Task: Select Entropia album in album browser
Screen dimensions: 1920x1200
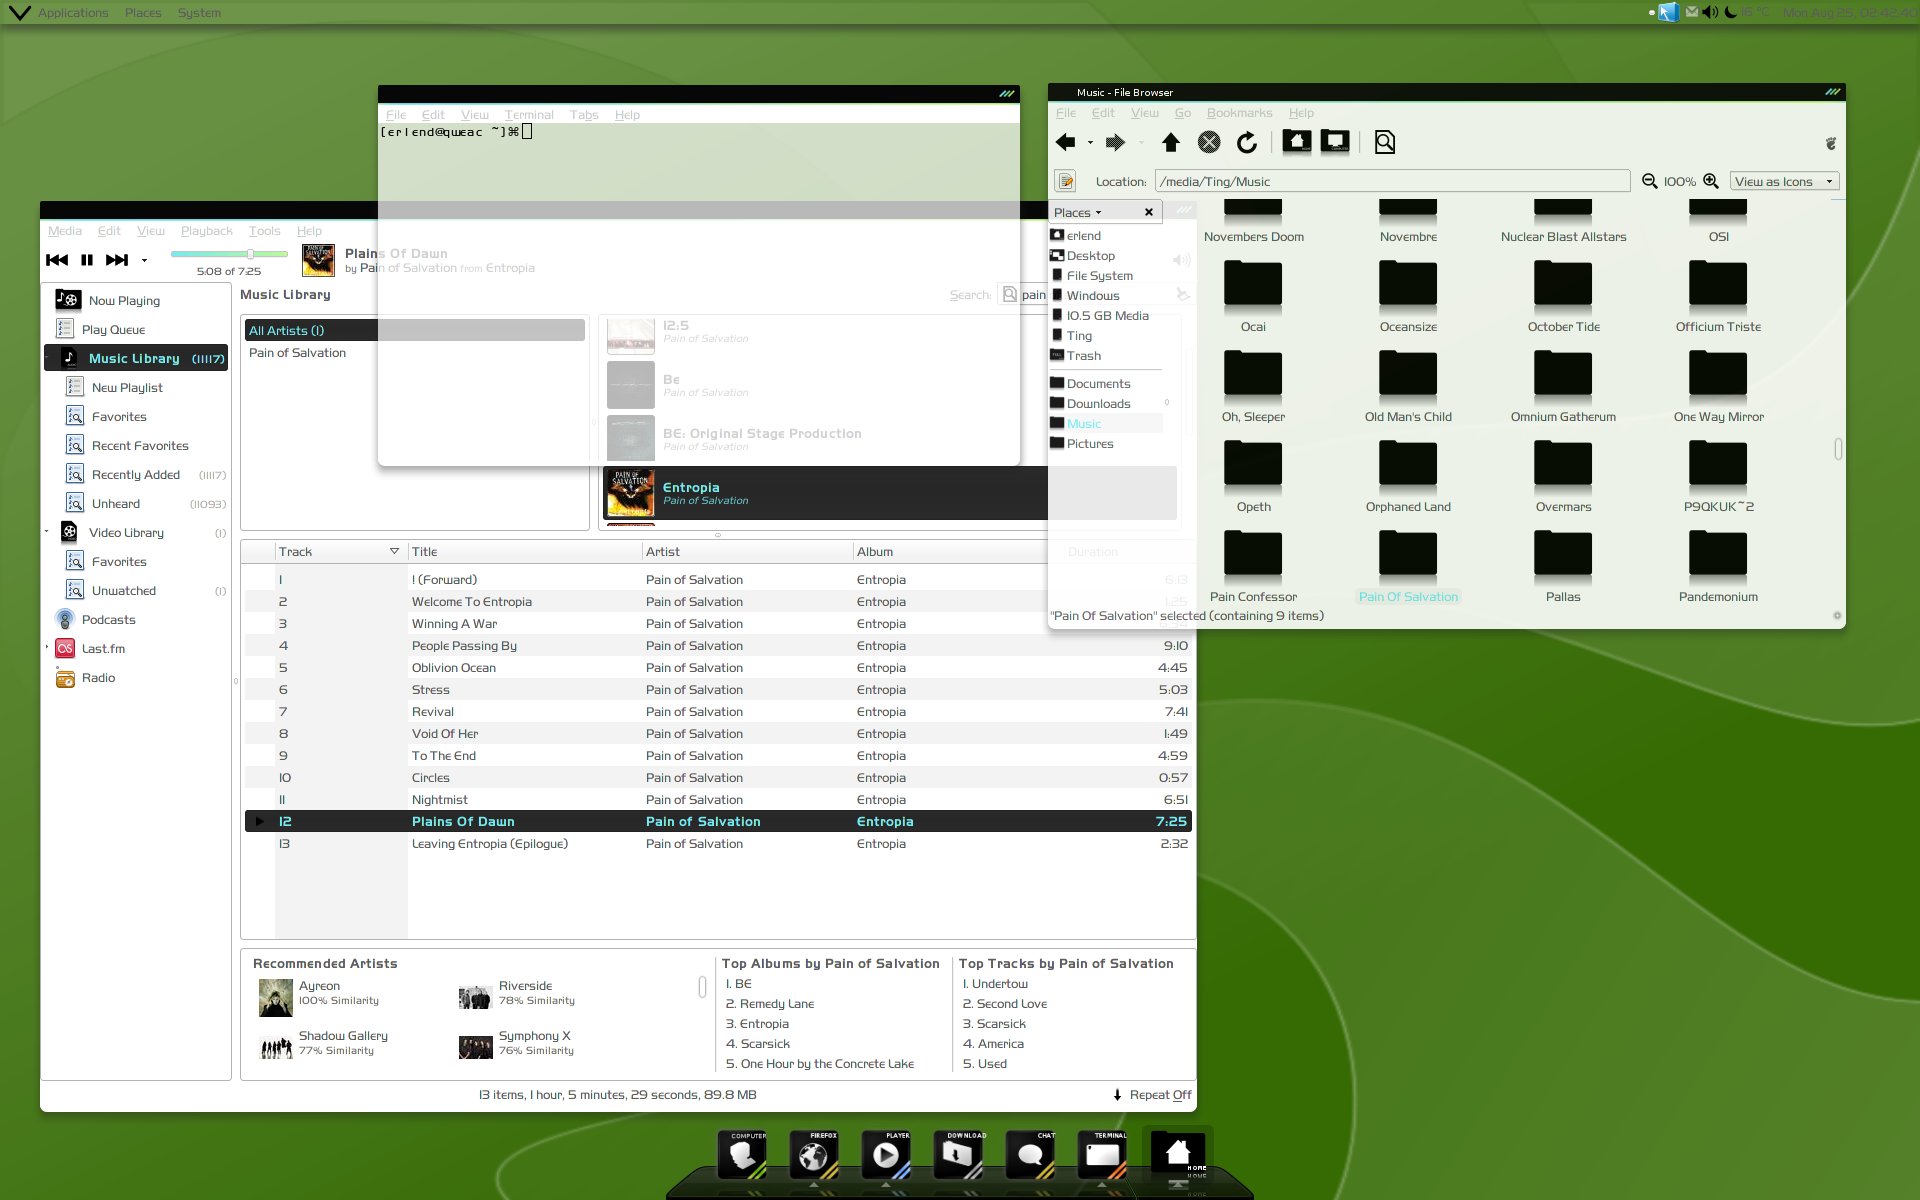Action: (x=825, y=493)
